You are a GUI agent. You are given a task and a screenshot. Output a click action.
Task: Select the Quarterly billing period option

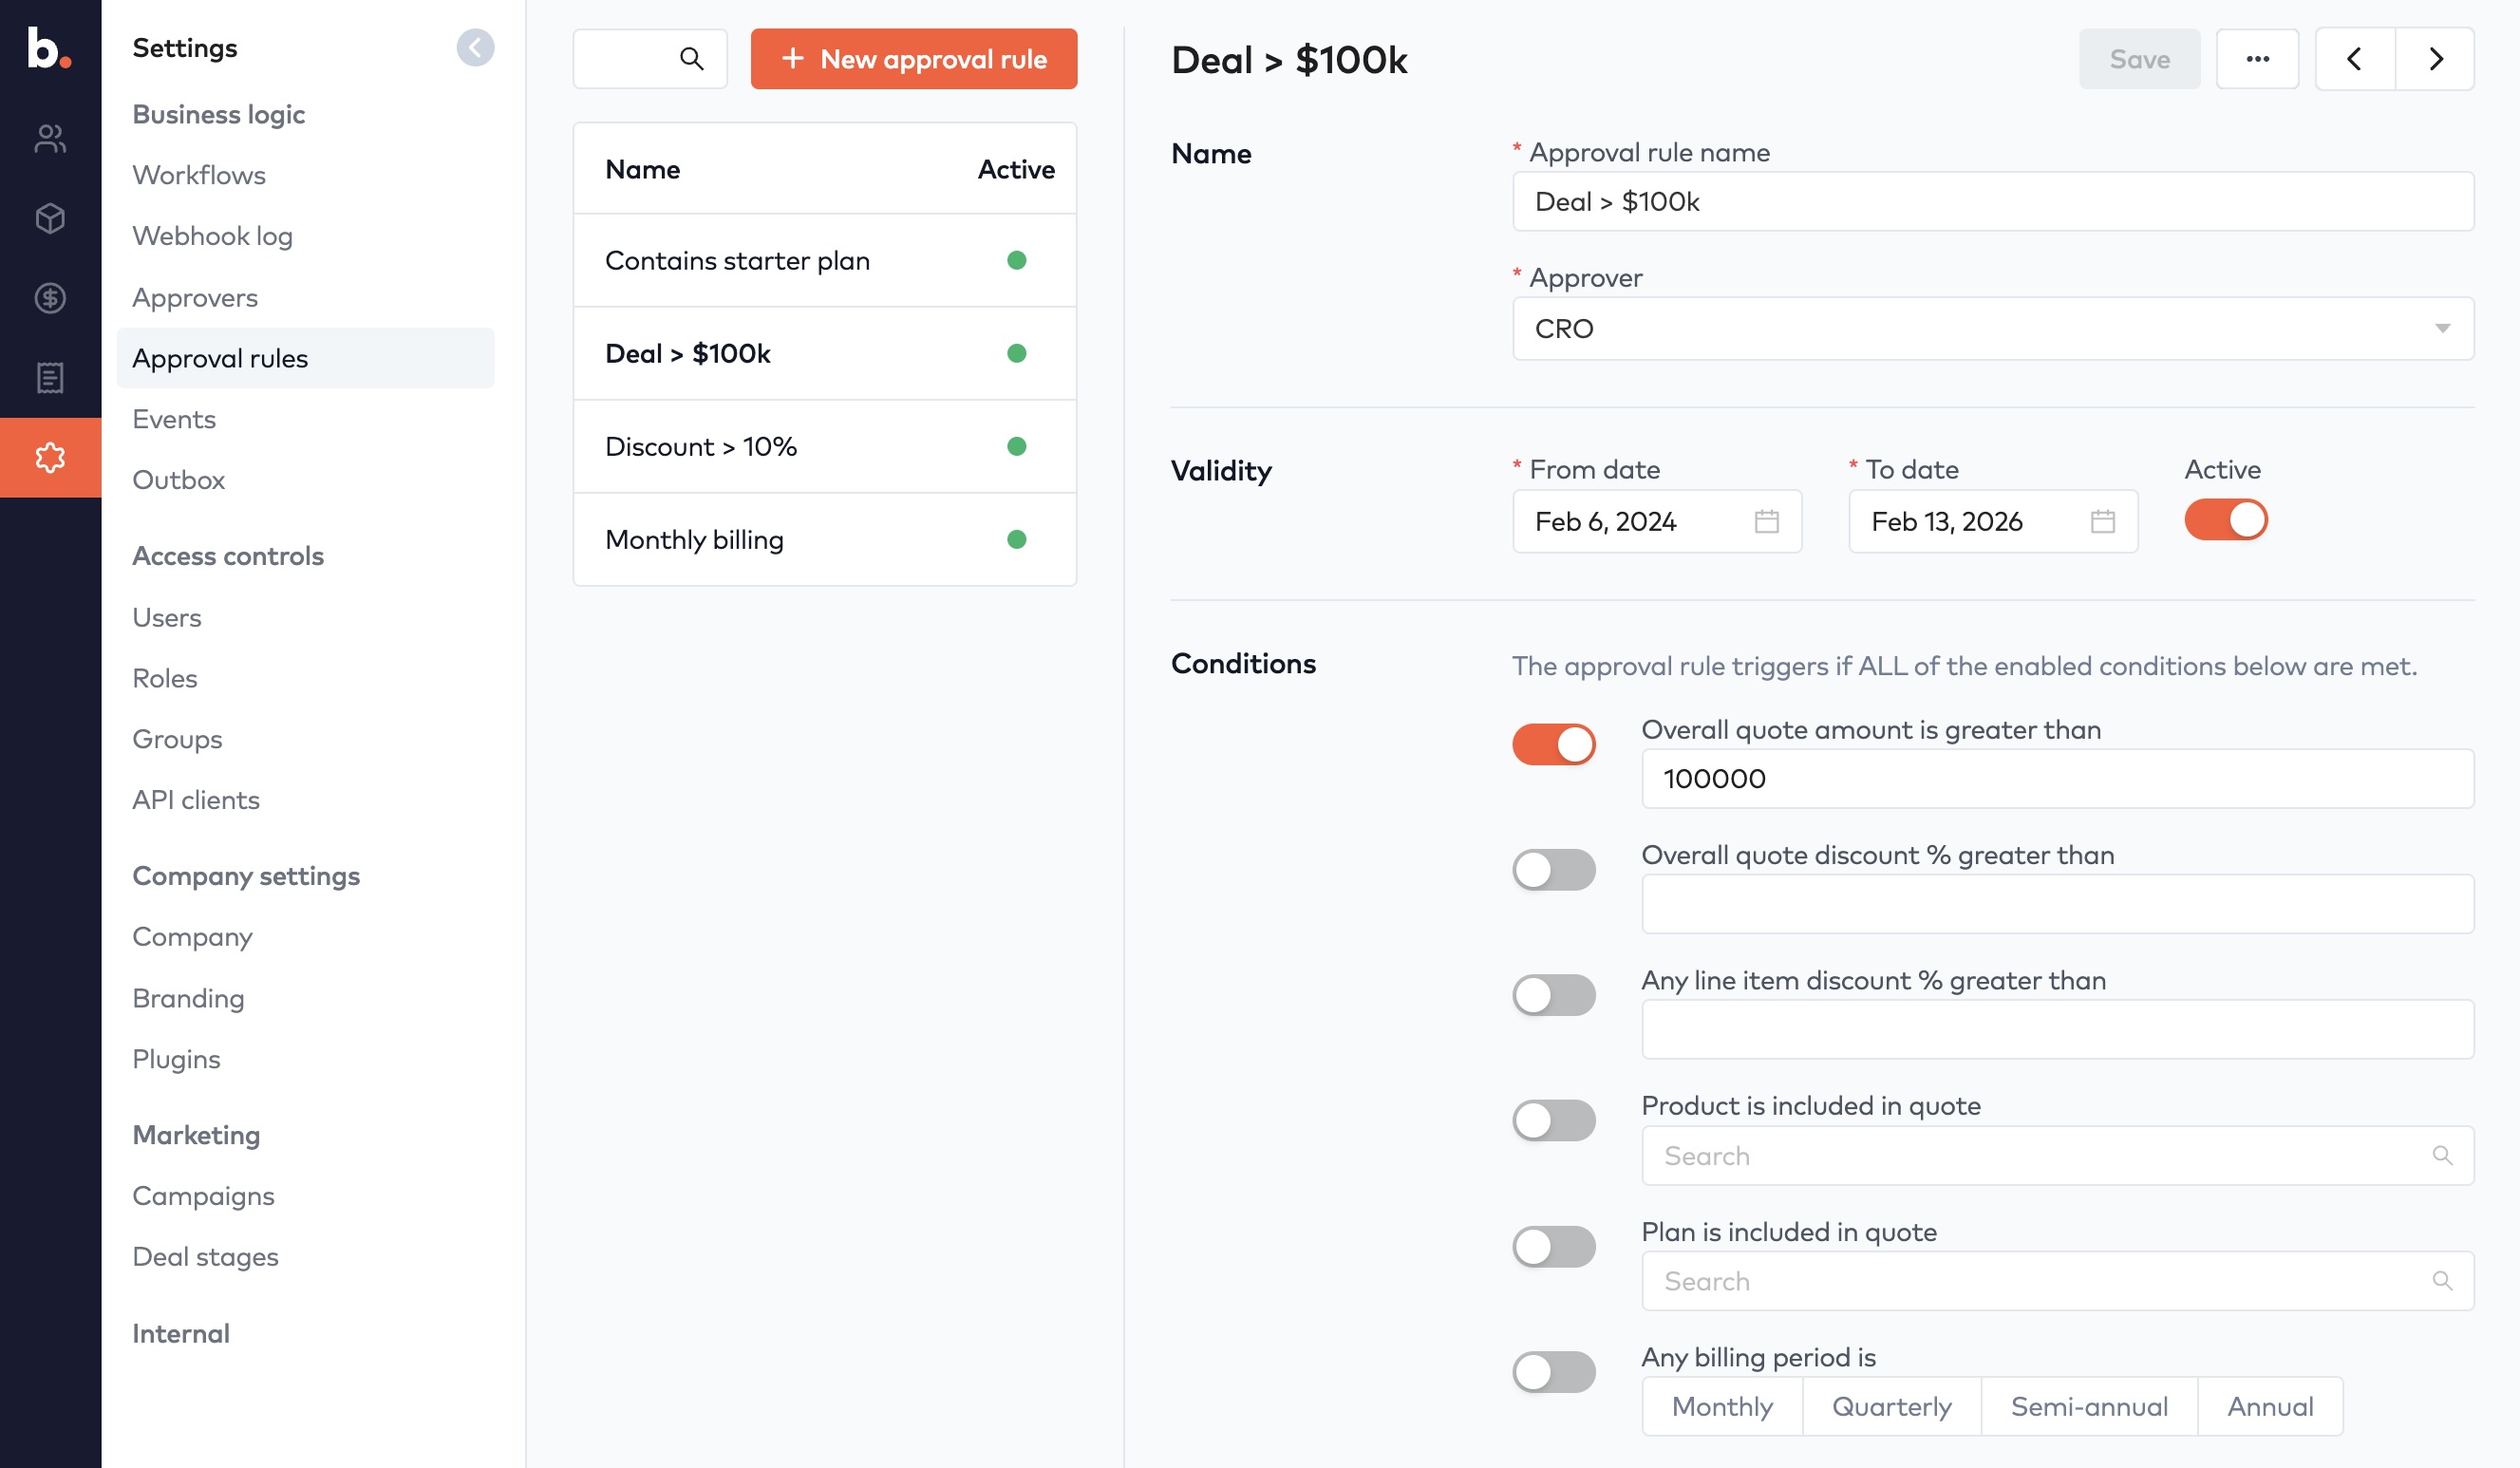(1891, 1406)
